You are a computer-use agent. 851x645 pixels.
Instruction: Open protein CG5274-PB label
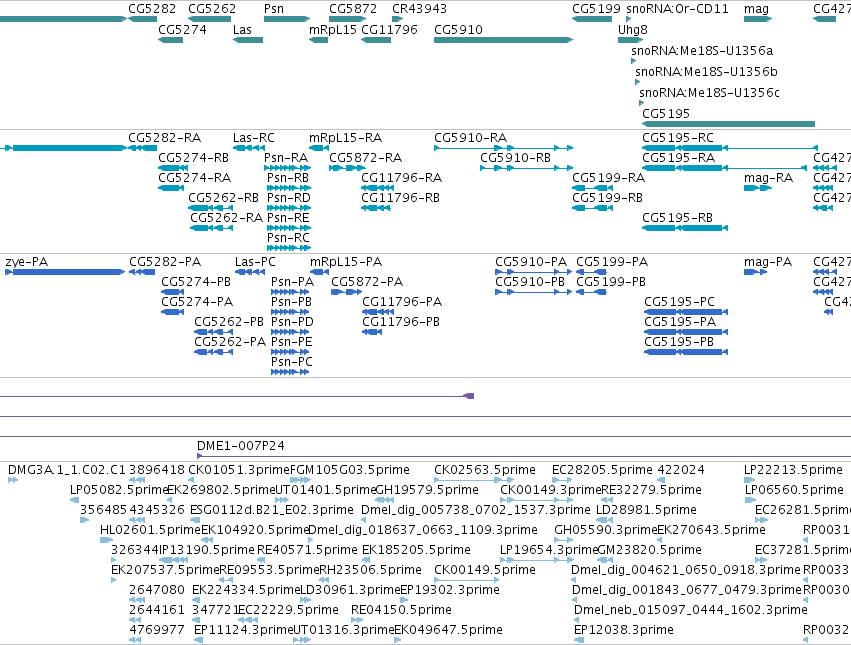(x=196, y=282)
